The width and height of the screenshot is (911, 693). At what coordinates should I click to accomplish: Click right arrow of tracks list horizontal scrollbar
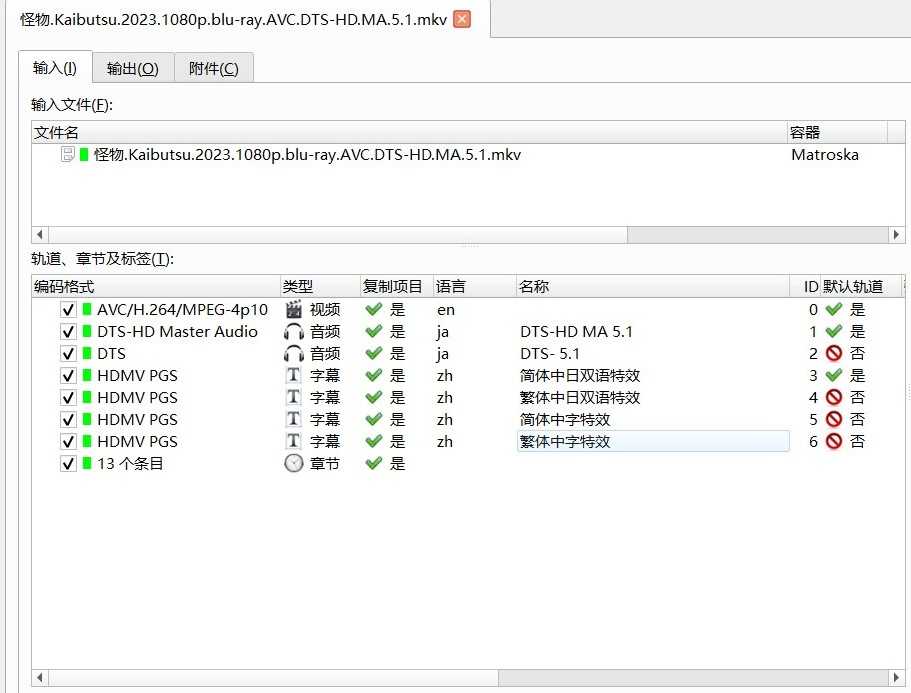click(x=896, y=677)
